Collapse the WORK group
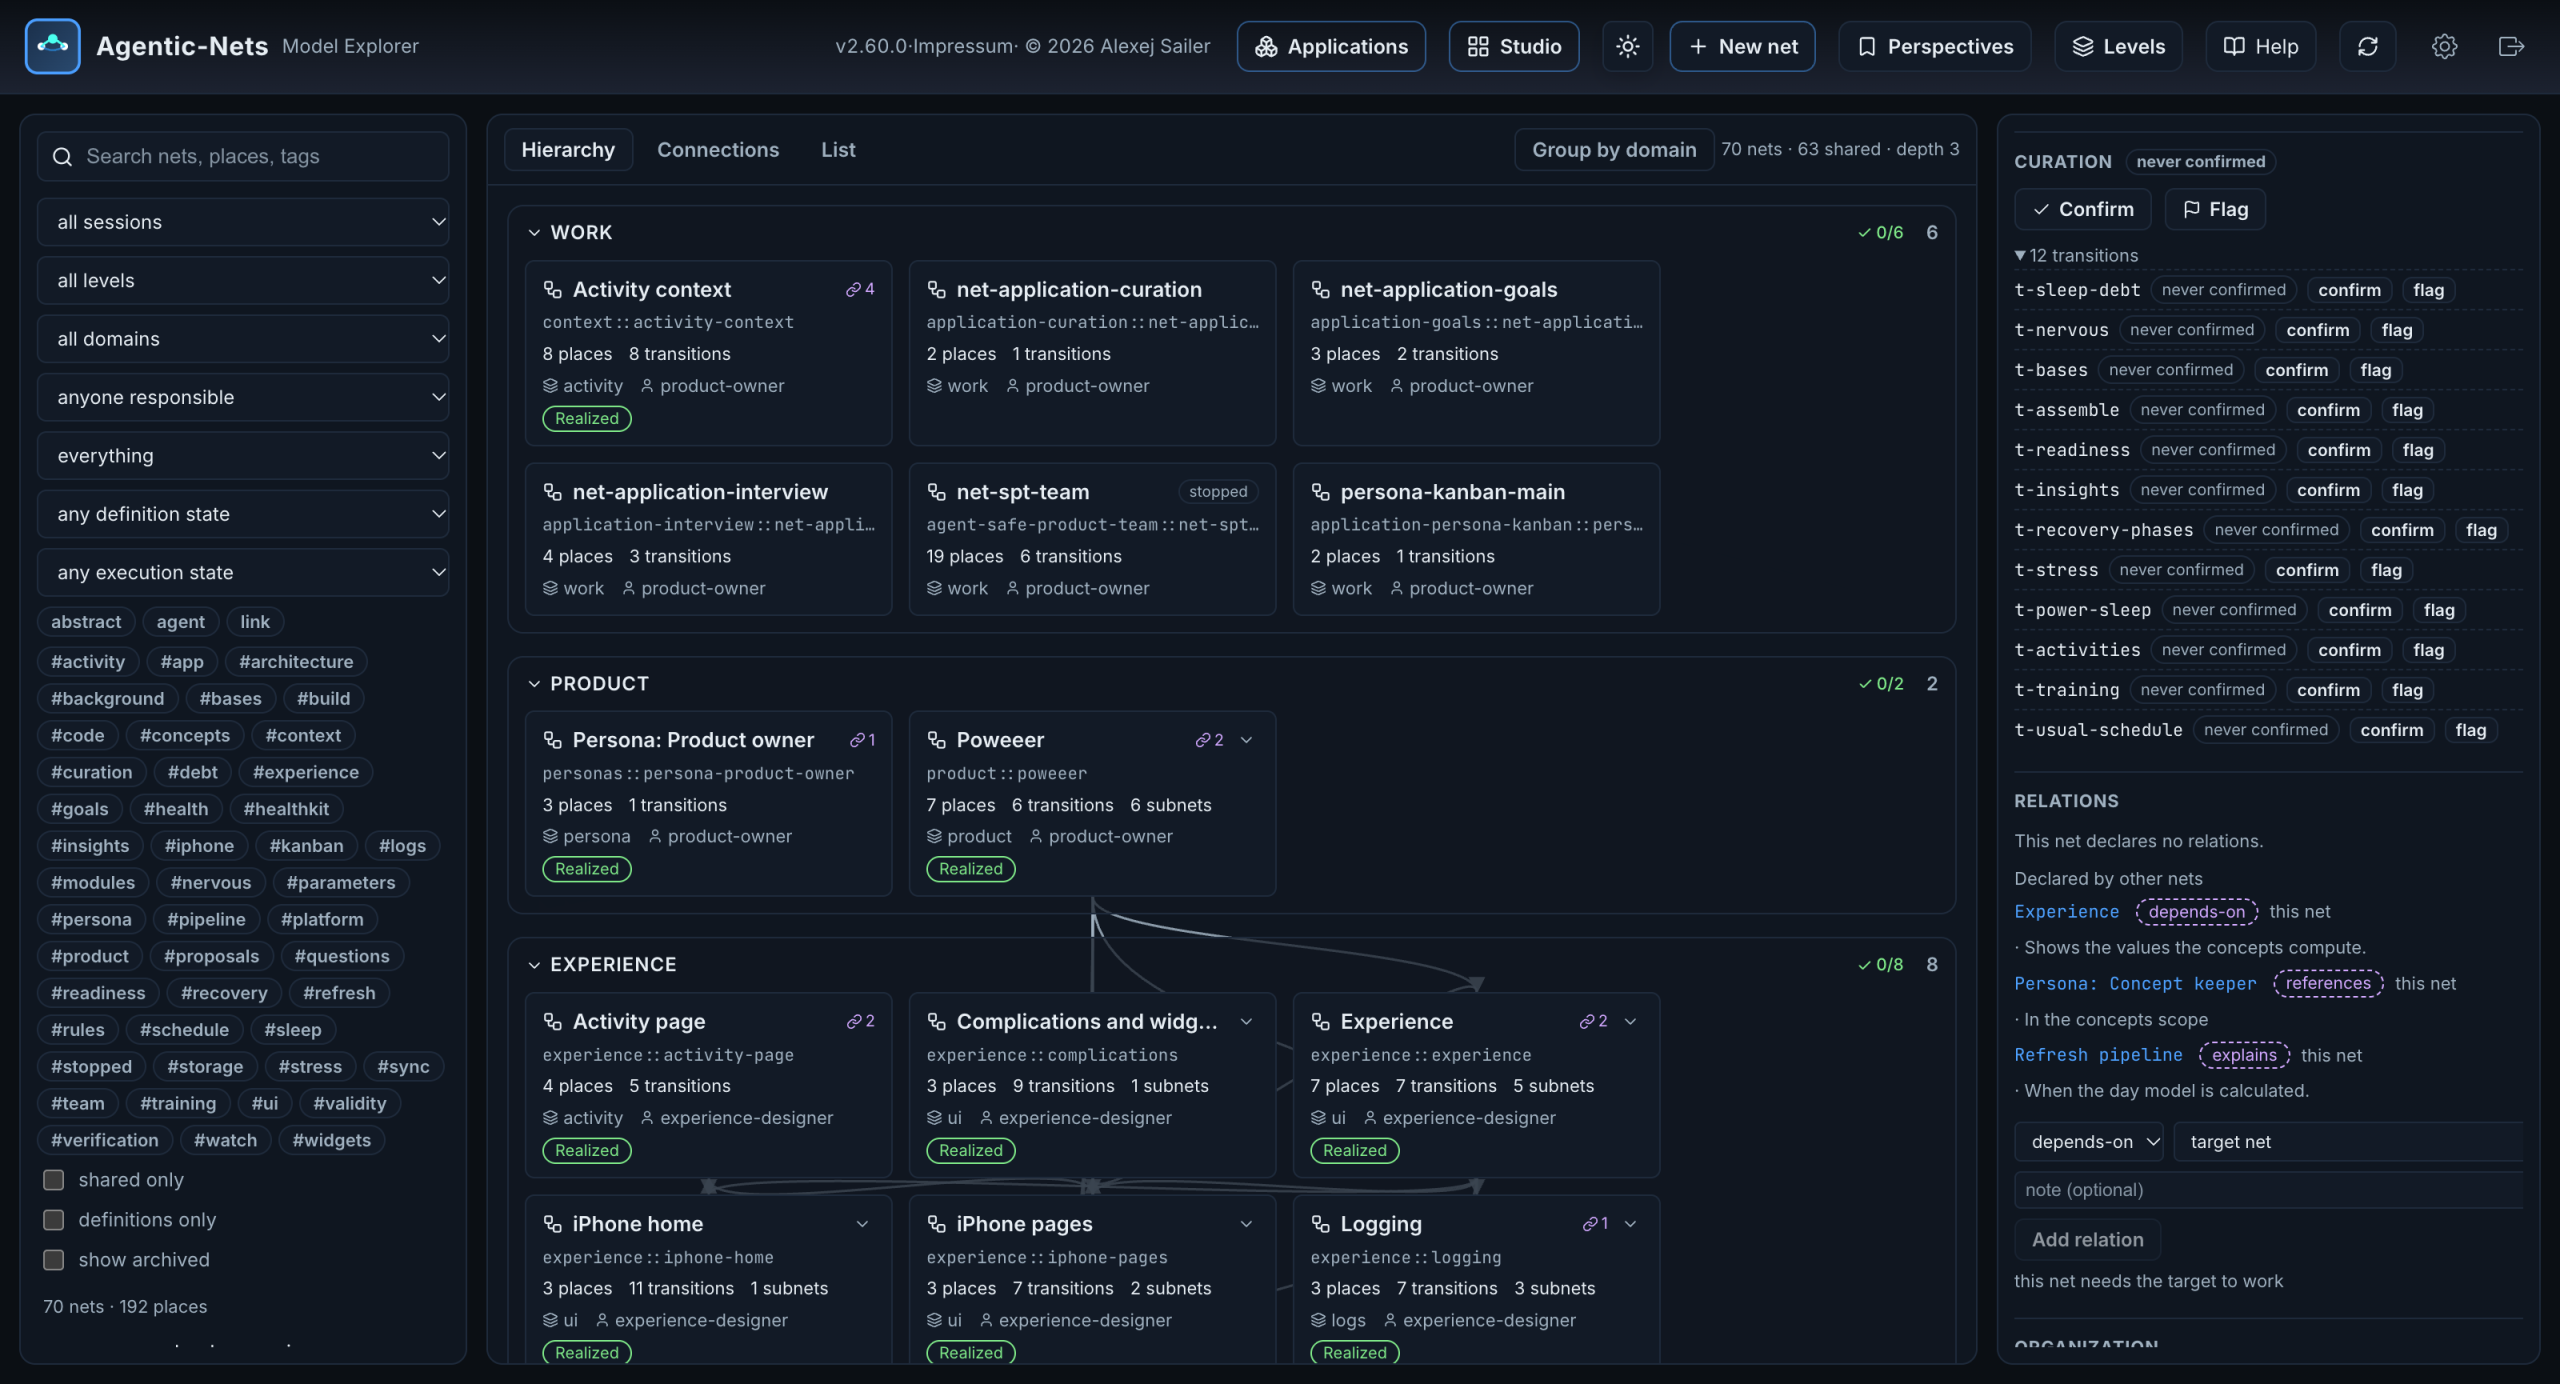 pos(534,233)
